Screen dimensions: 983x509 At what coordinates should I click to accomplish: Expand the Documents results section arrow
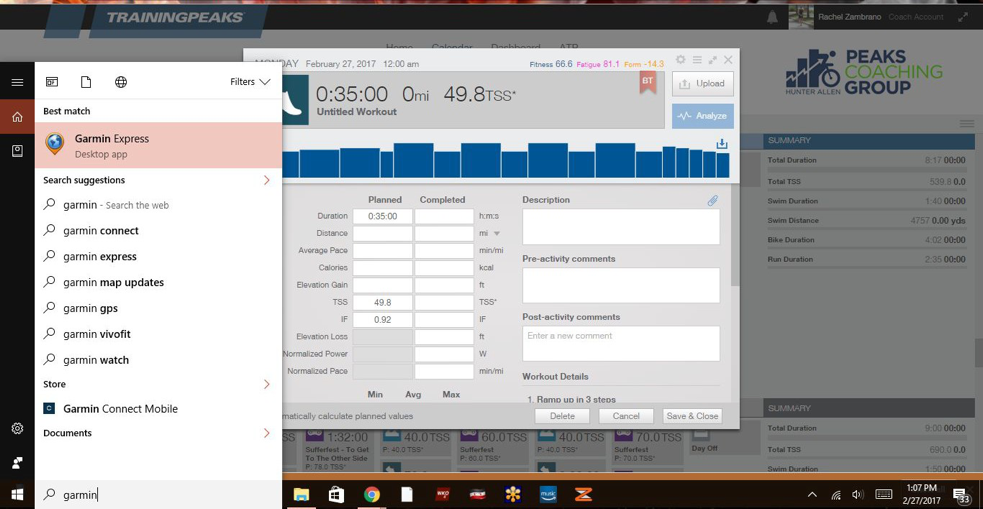[266, 433]
